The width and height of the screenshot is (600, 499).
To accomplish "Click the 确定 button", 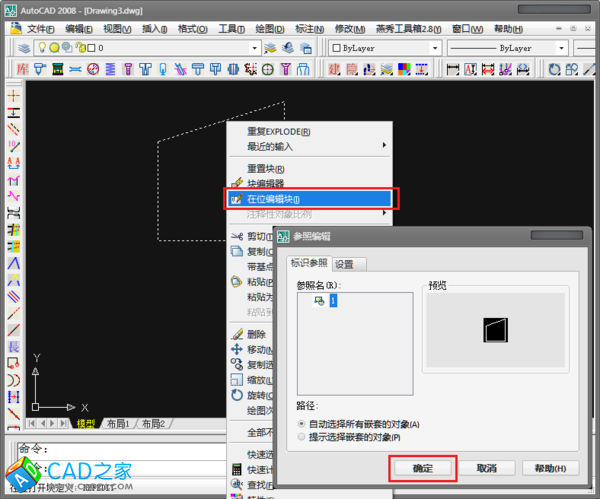I will tap(421, 468).
